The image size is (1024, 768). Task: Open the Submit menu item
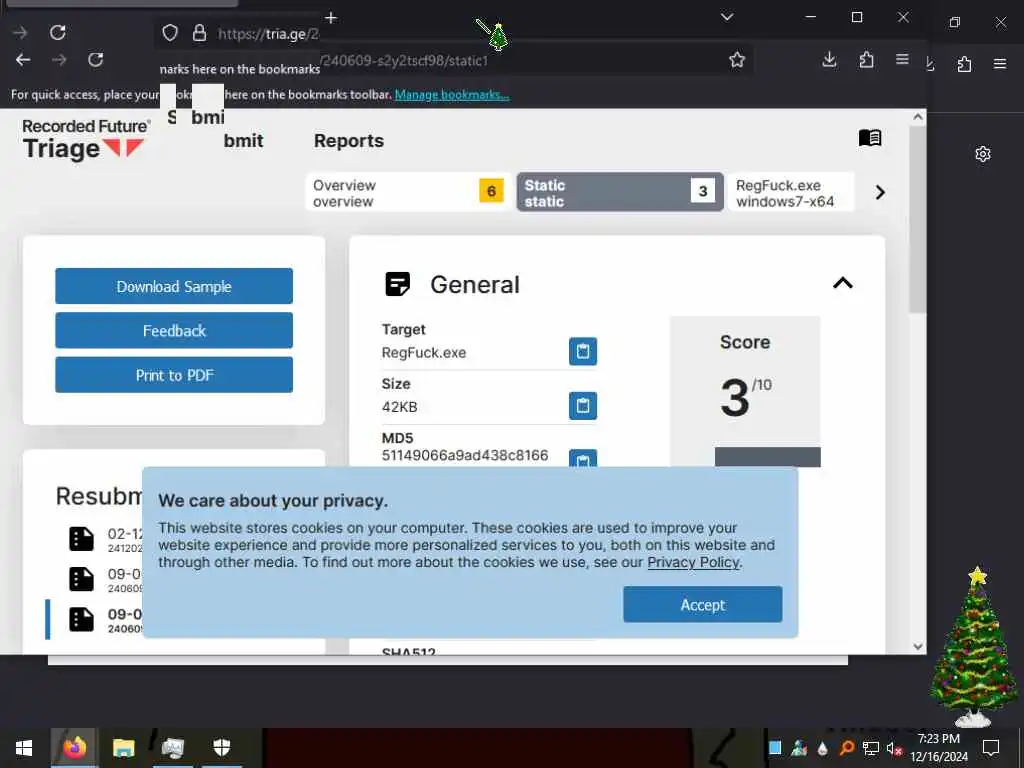(243, 141)
